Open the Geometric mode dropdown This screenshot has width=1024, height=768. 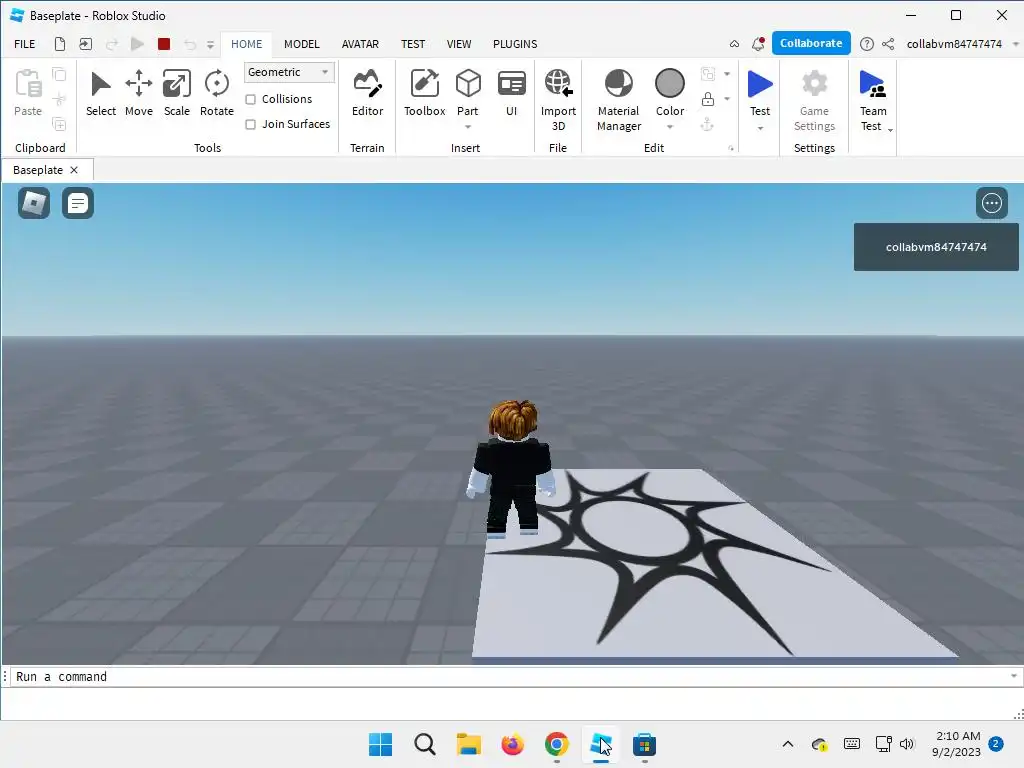289,72
